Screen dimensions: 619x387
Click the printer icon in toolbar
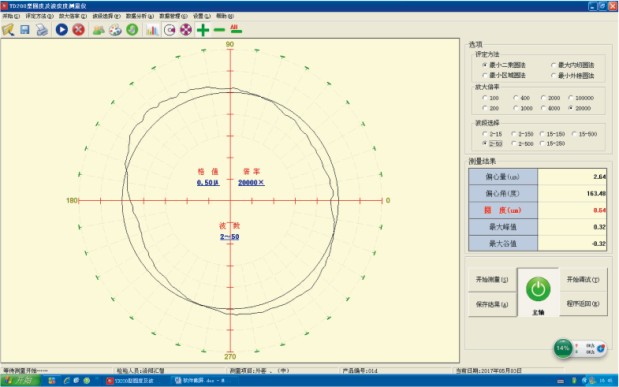[x=42, y=30]
